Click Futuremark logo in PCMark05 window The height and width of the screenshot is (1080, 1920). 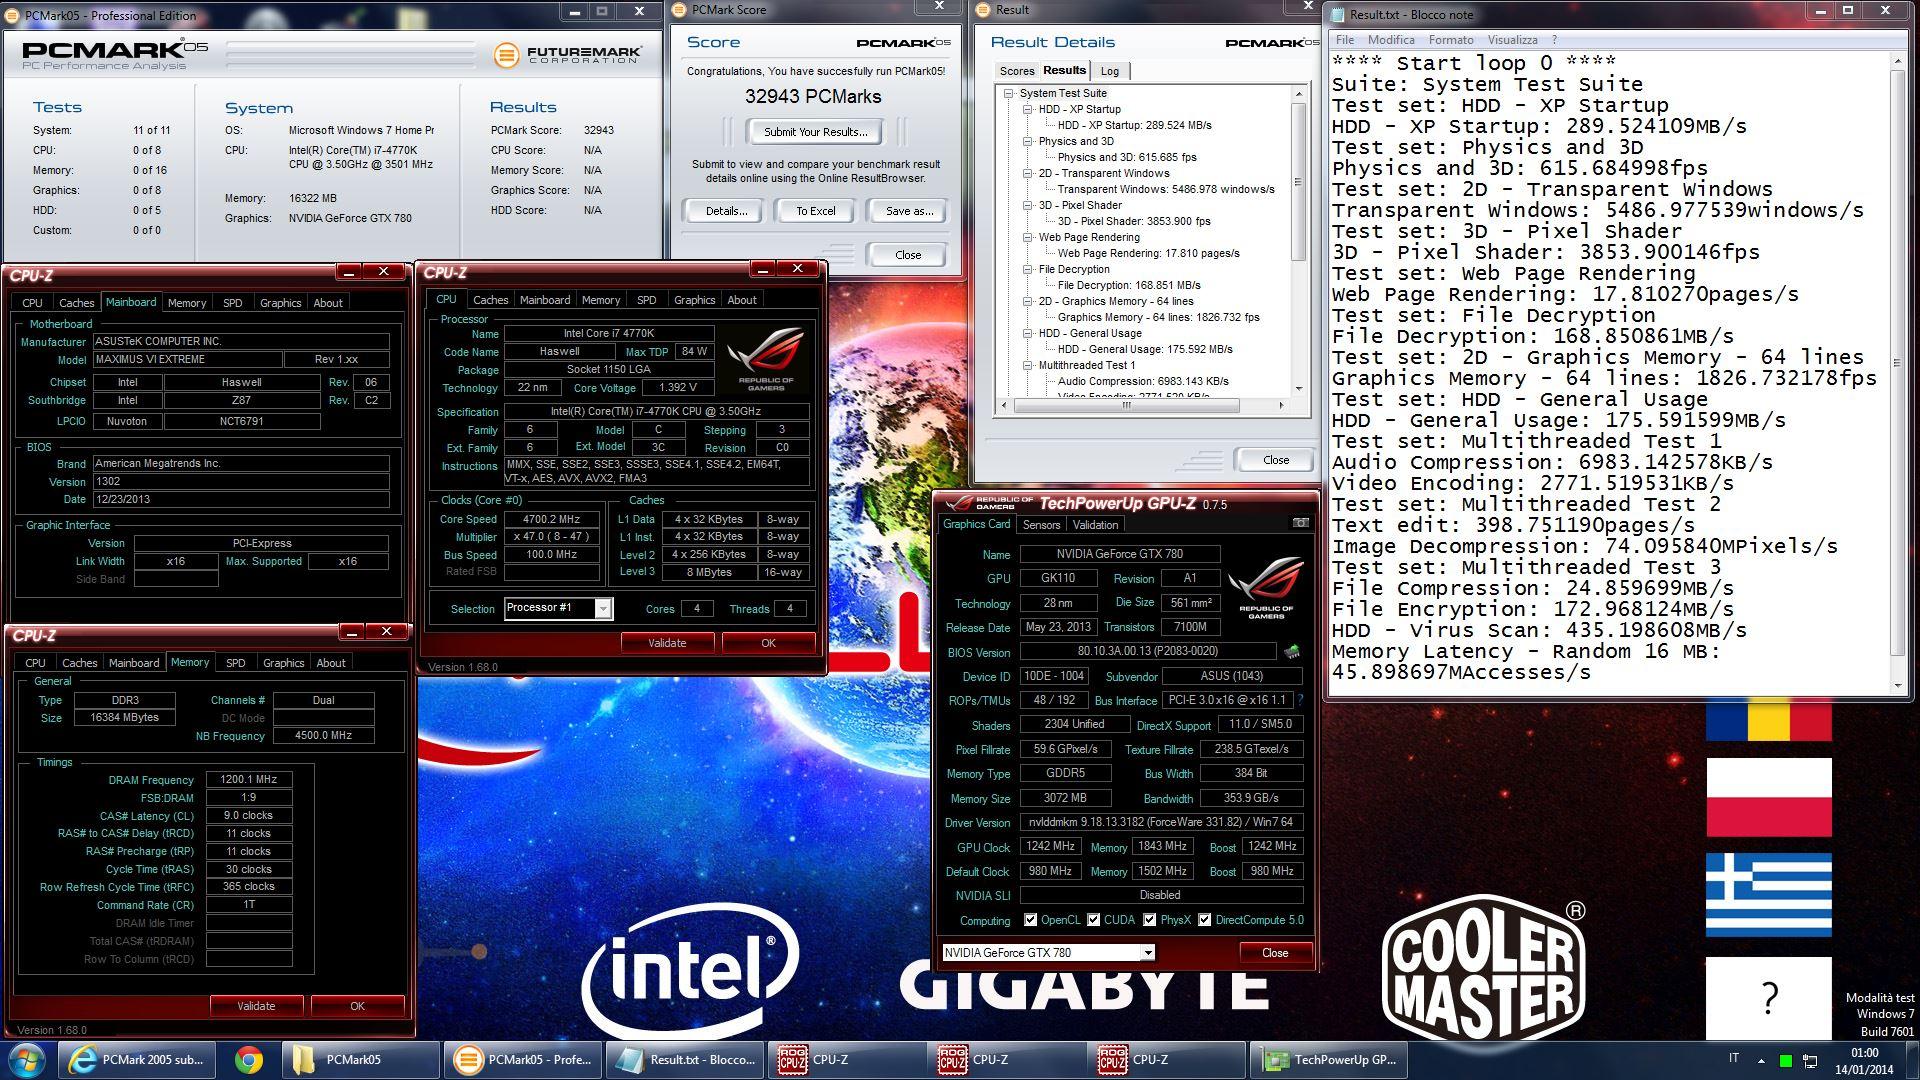[567, 54]
